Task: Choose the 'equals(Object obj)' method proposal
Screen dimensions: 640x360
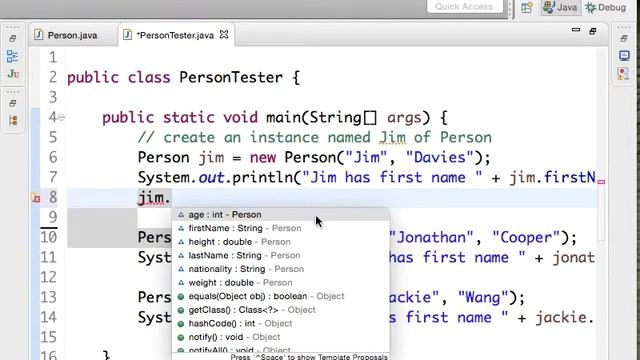Action: (281, 296)
